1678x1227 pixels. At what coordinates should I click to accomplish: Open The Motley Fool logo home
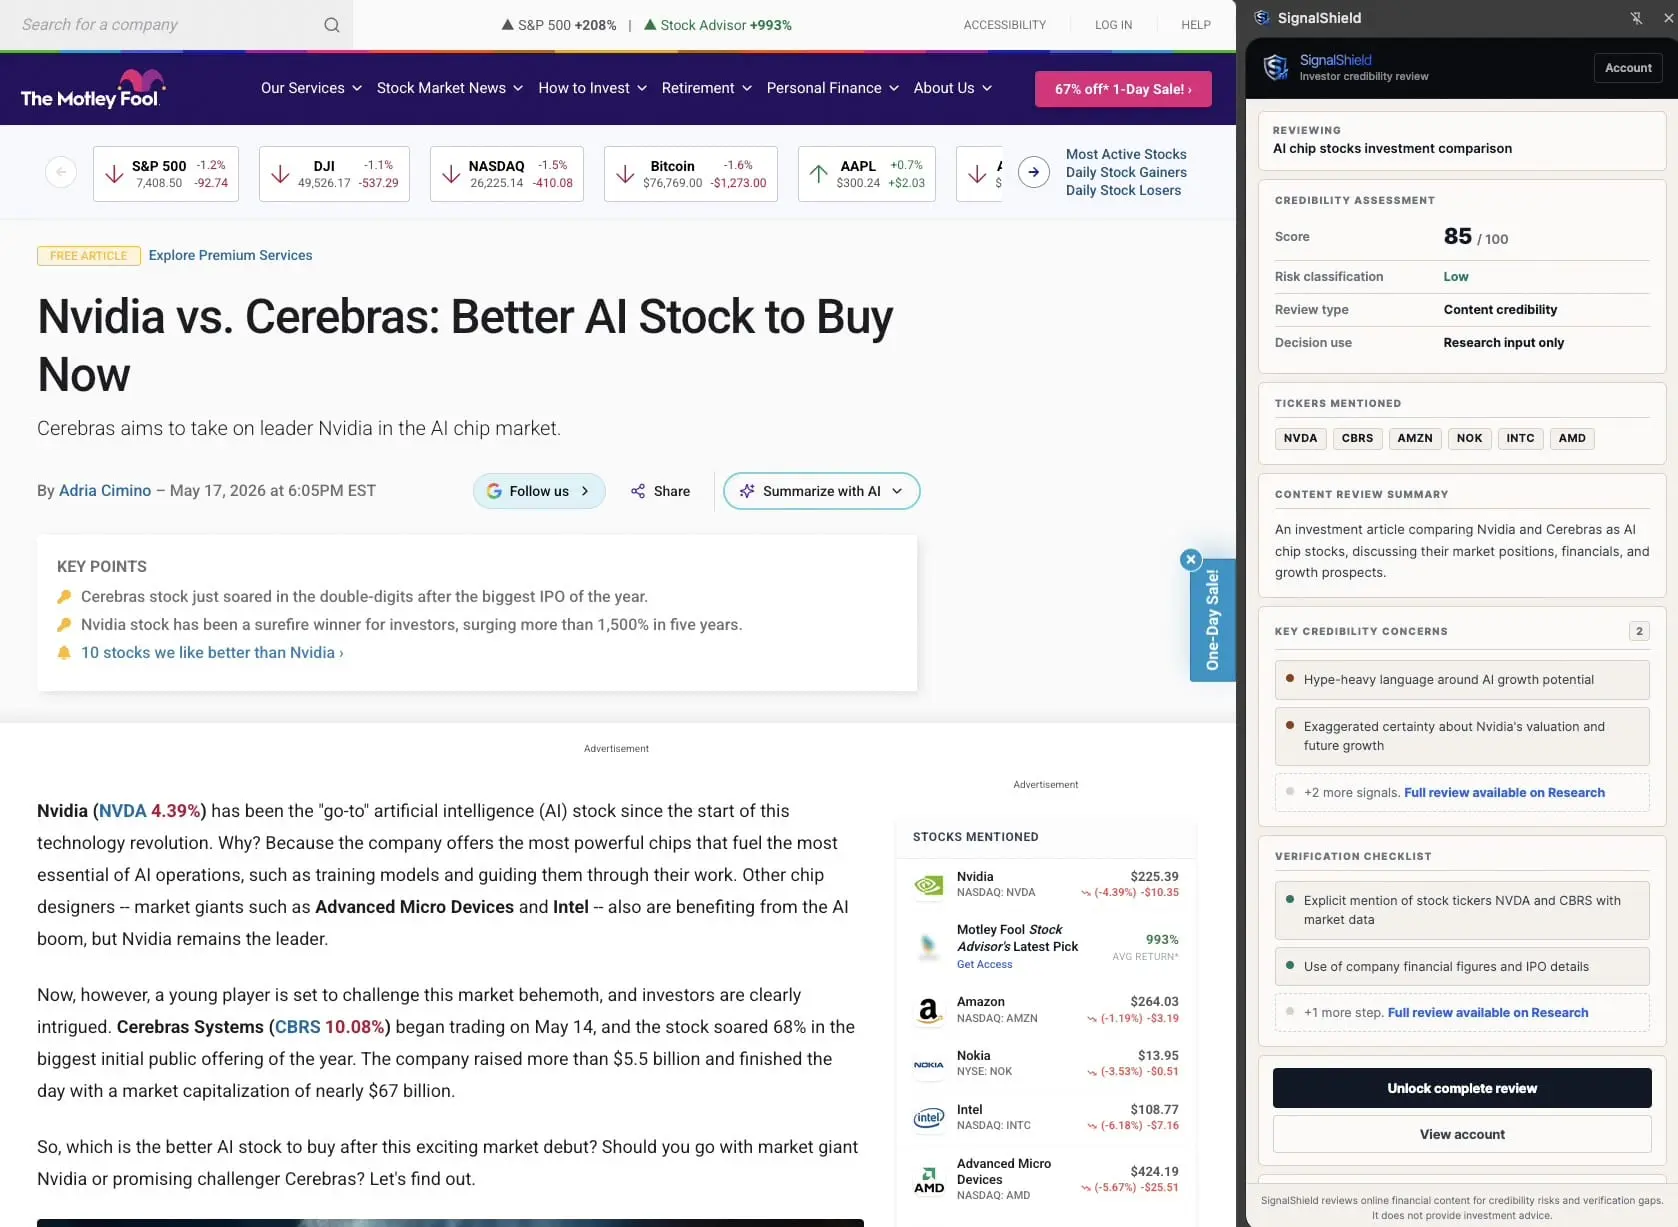(x=93, y=89)
